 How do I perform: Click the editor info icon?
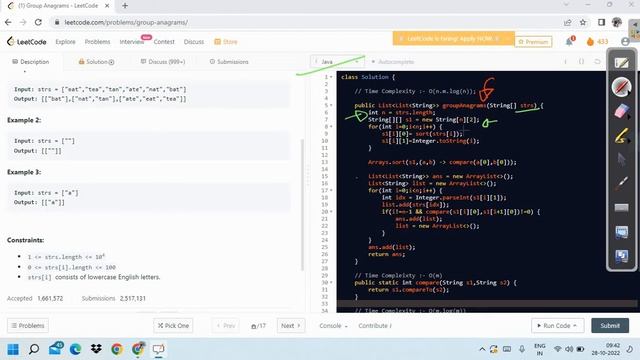(x=565, y=62)
